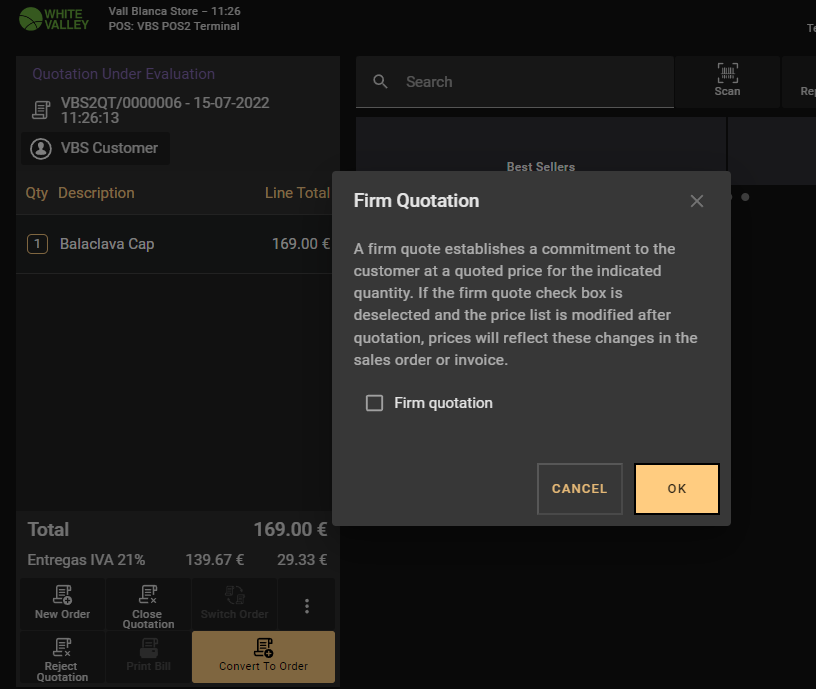The height and width of the screenshot is (689, 816).
Task: Click the product Search input field
Action: (530, 82)
